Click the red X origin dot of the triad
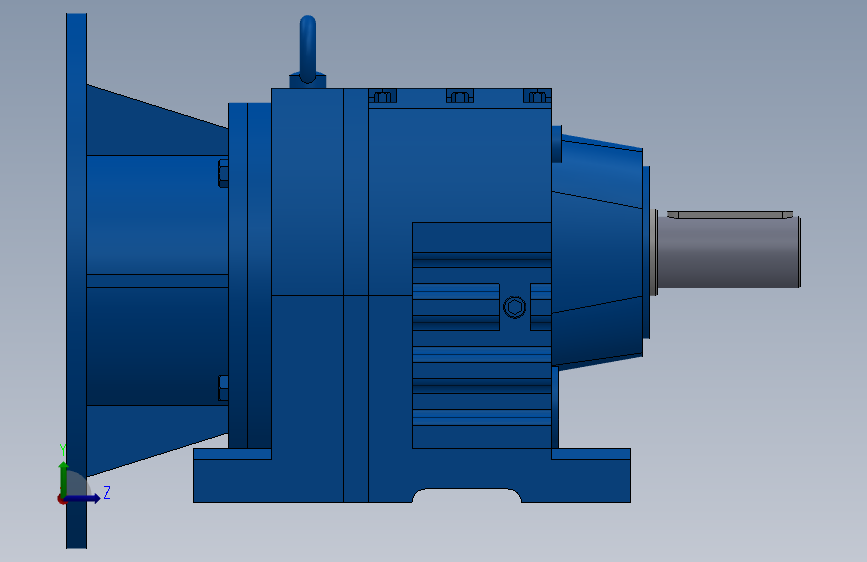This screenshot has height=562, width=867. 61,499
